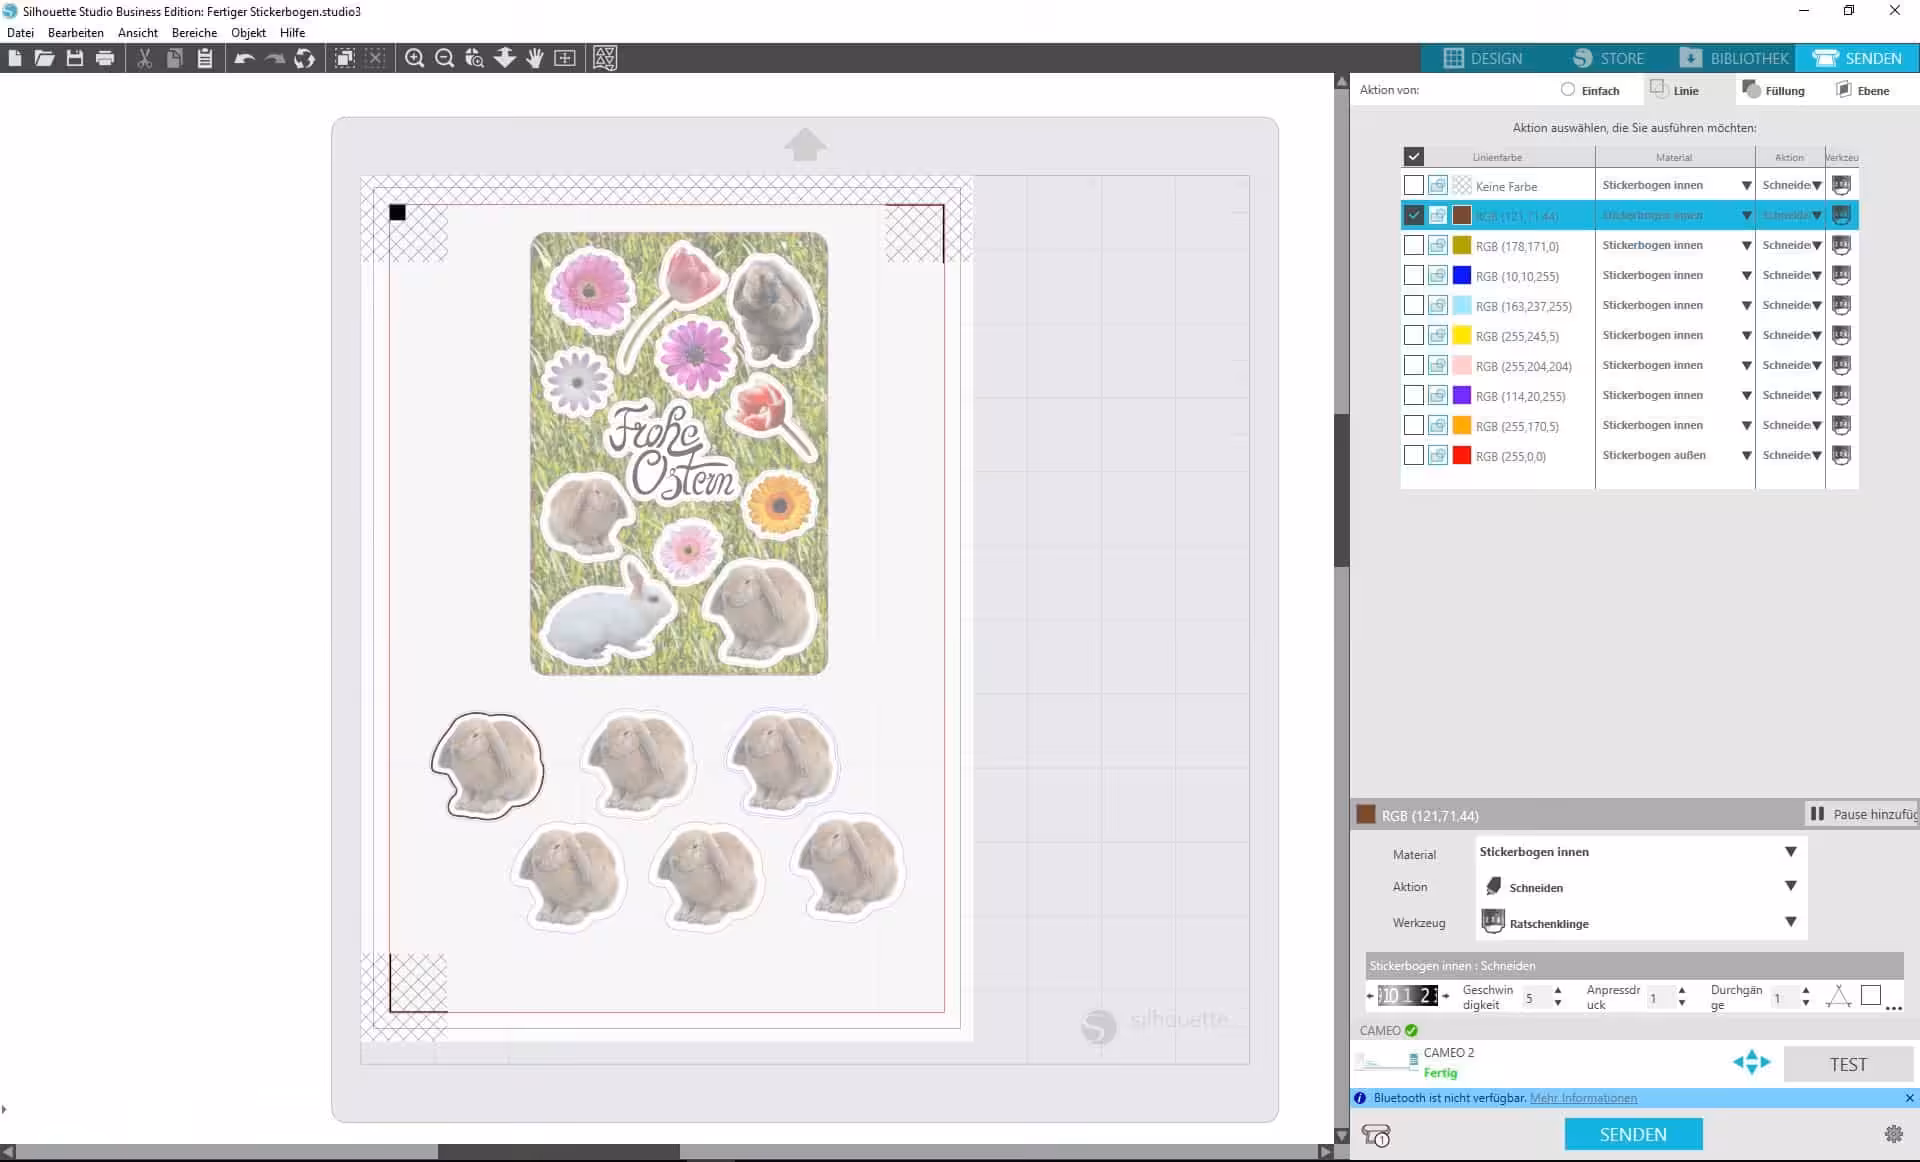Screen dimensions: 1920x1162
Task: Open the Aktion Schneiden dropdown
Action: coord(1790,886)
